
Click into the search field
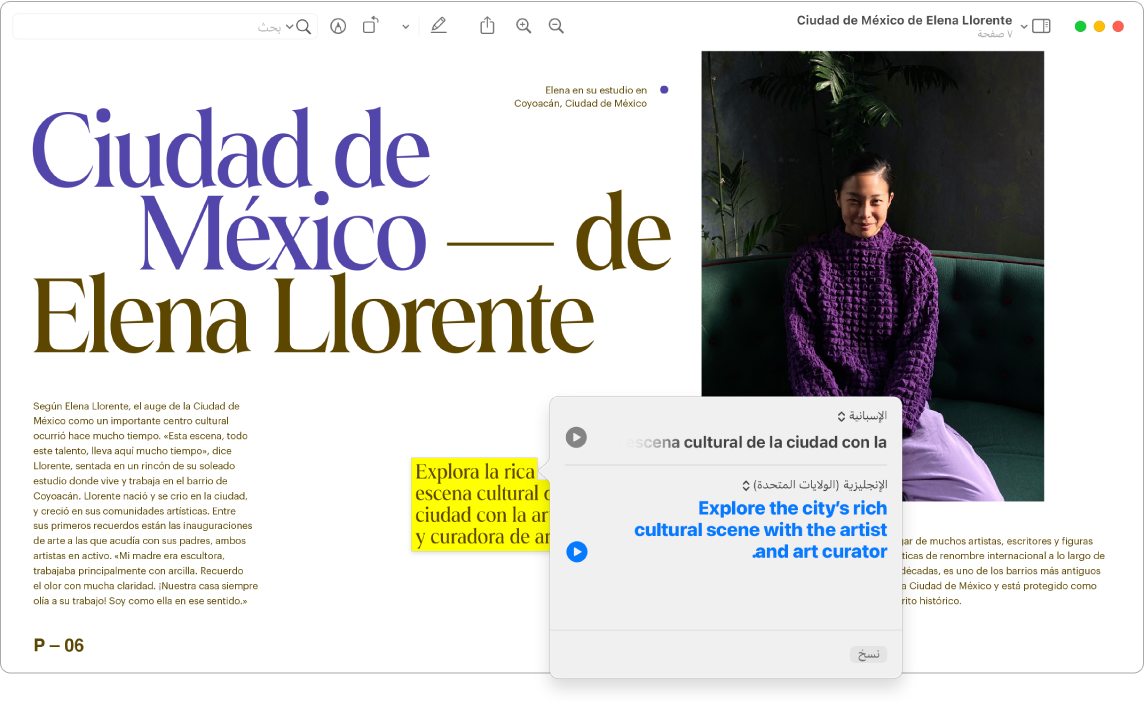coord(150,26)
